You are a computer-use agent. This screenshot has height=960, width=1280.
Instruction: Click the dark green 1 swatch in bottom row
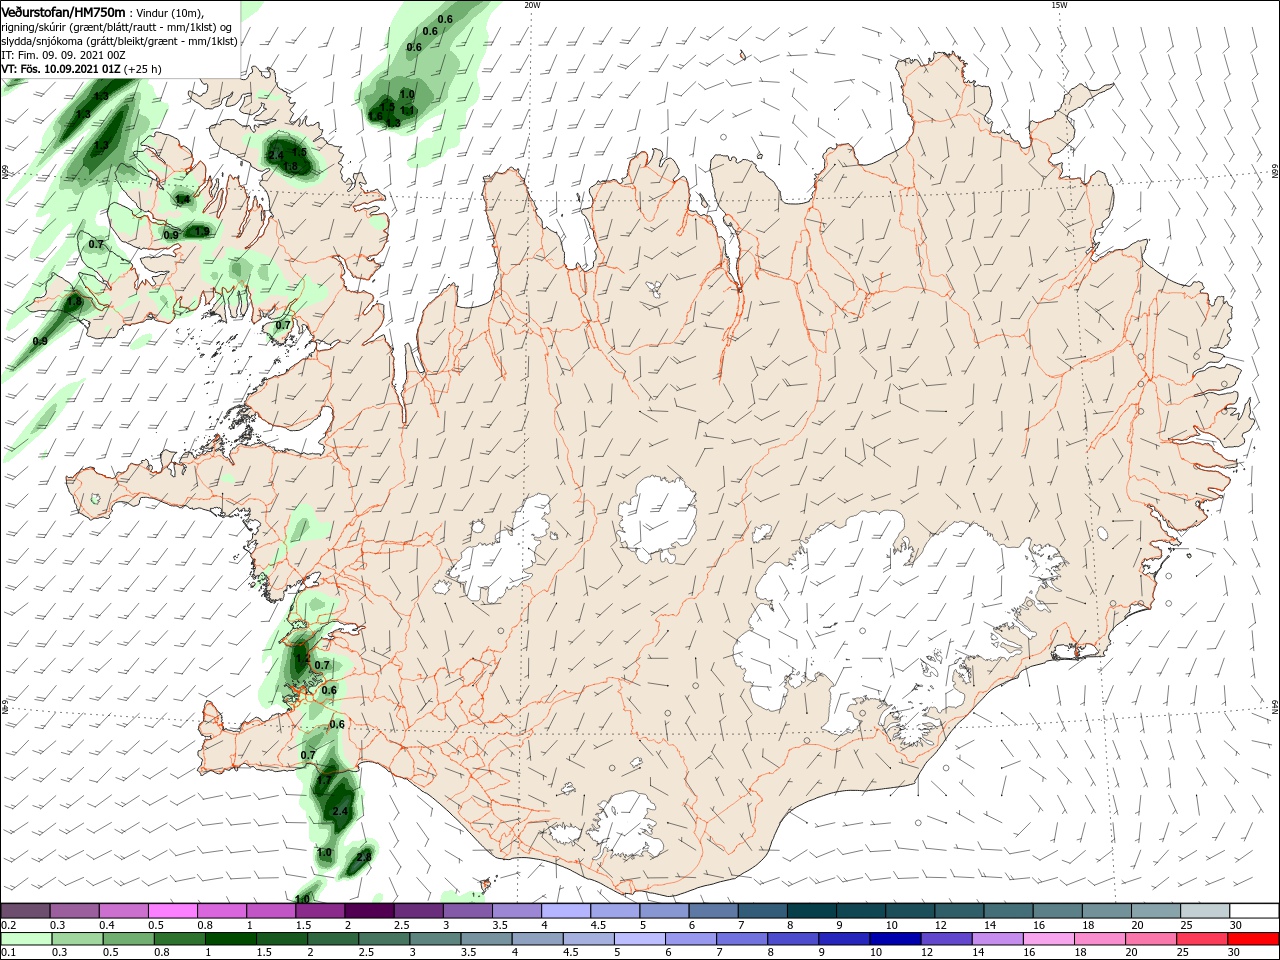(x=230, y=939)
